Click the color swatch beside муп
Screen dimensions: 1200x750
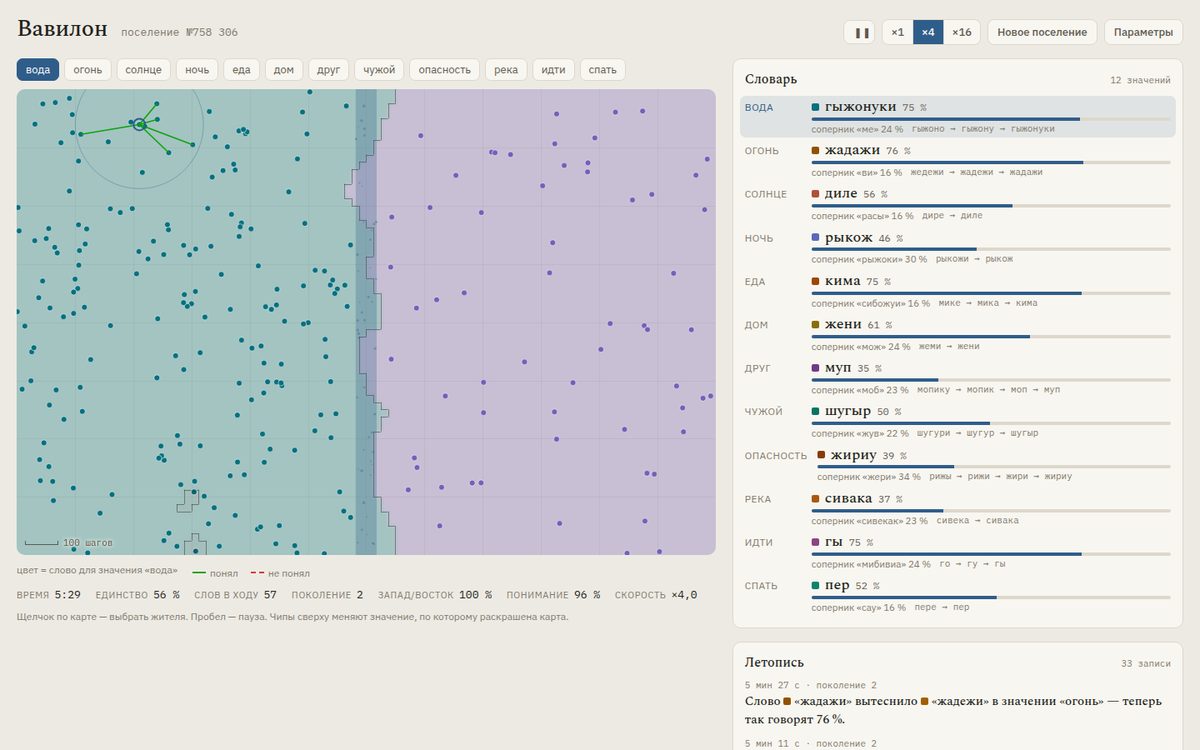(816, 369)
